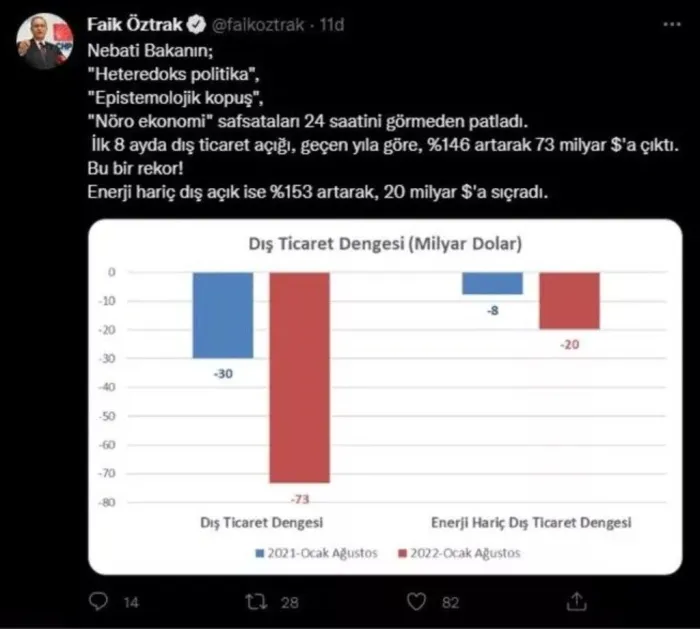This screenshot has width=700, height=629.
Task: Open the Dış Ticaret Dengesi chart image
Action: tap(385, 397)
